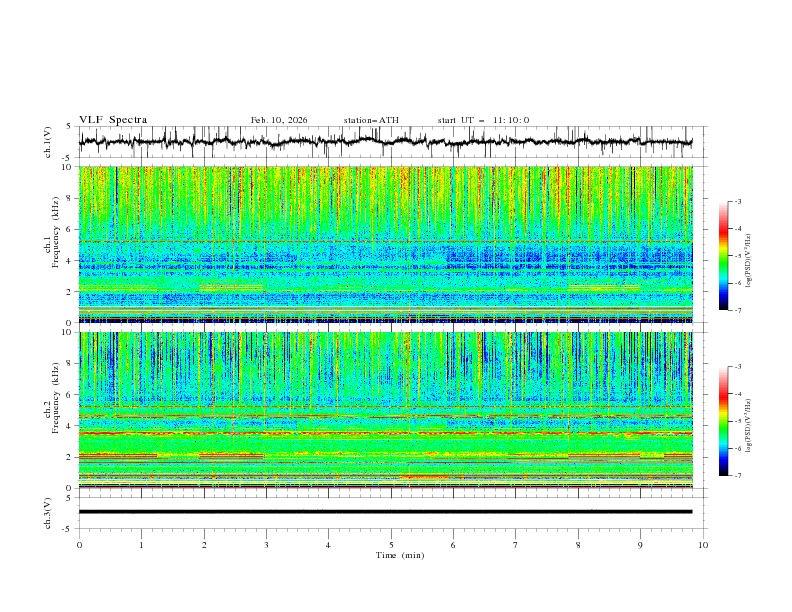
Task: Click time-axis tick label "3"
Action: point(266,545)
